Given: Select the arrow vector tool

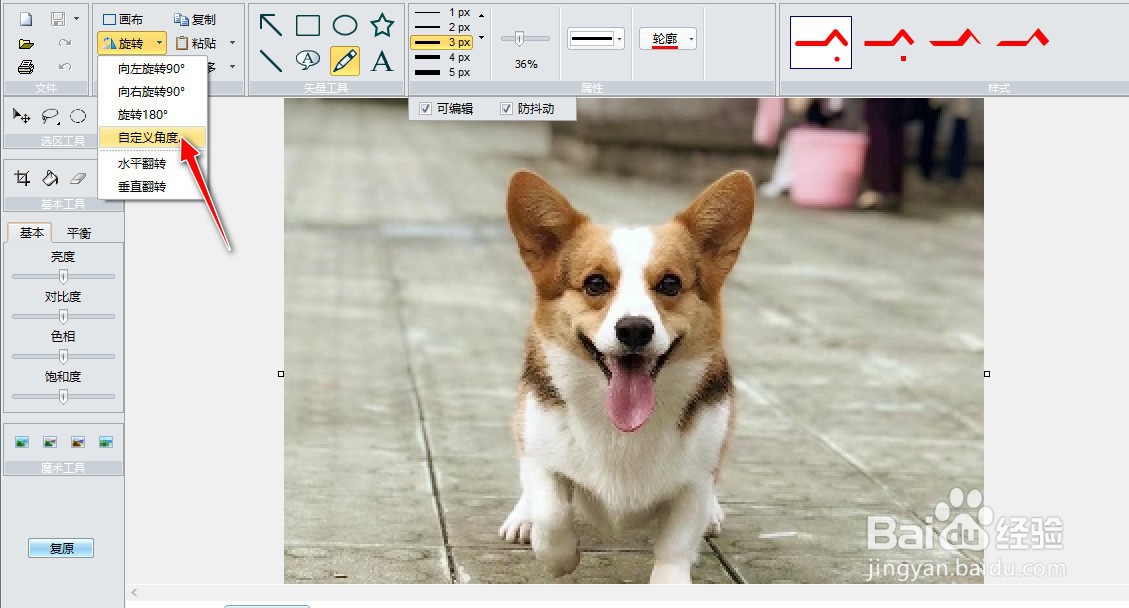Looking at the screenshot, I should [x=271, y=25].
